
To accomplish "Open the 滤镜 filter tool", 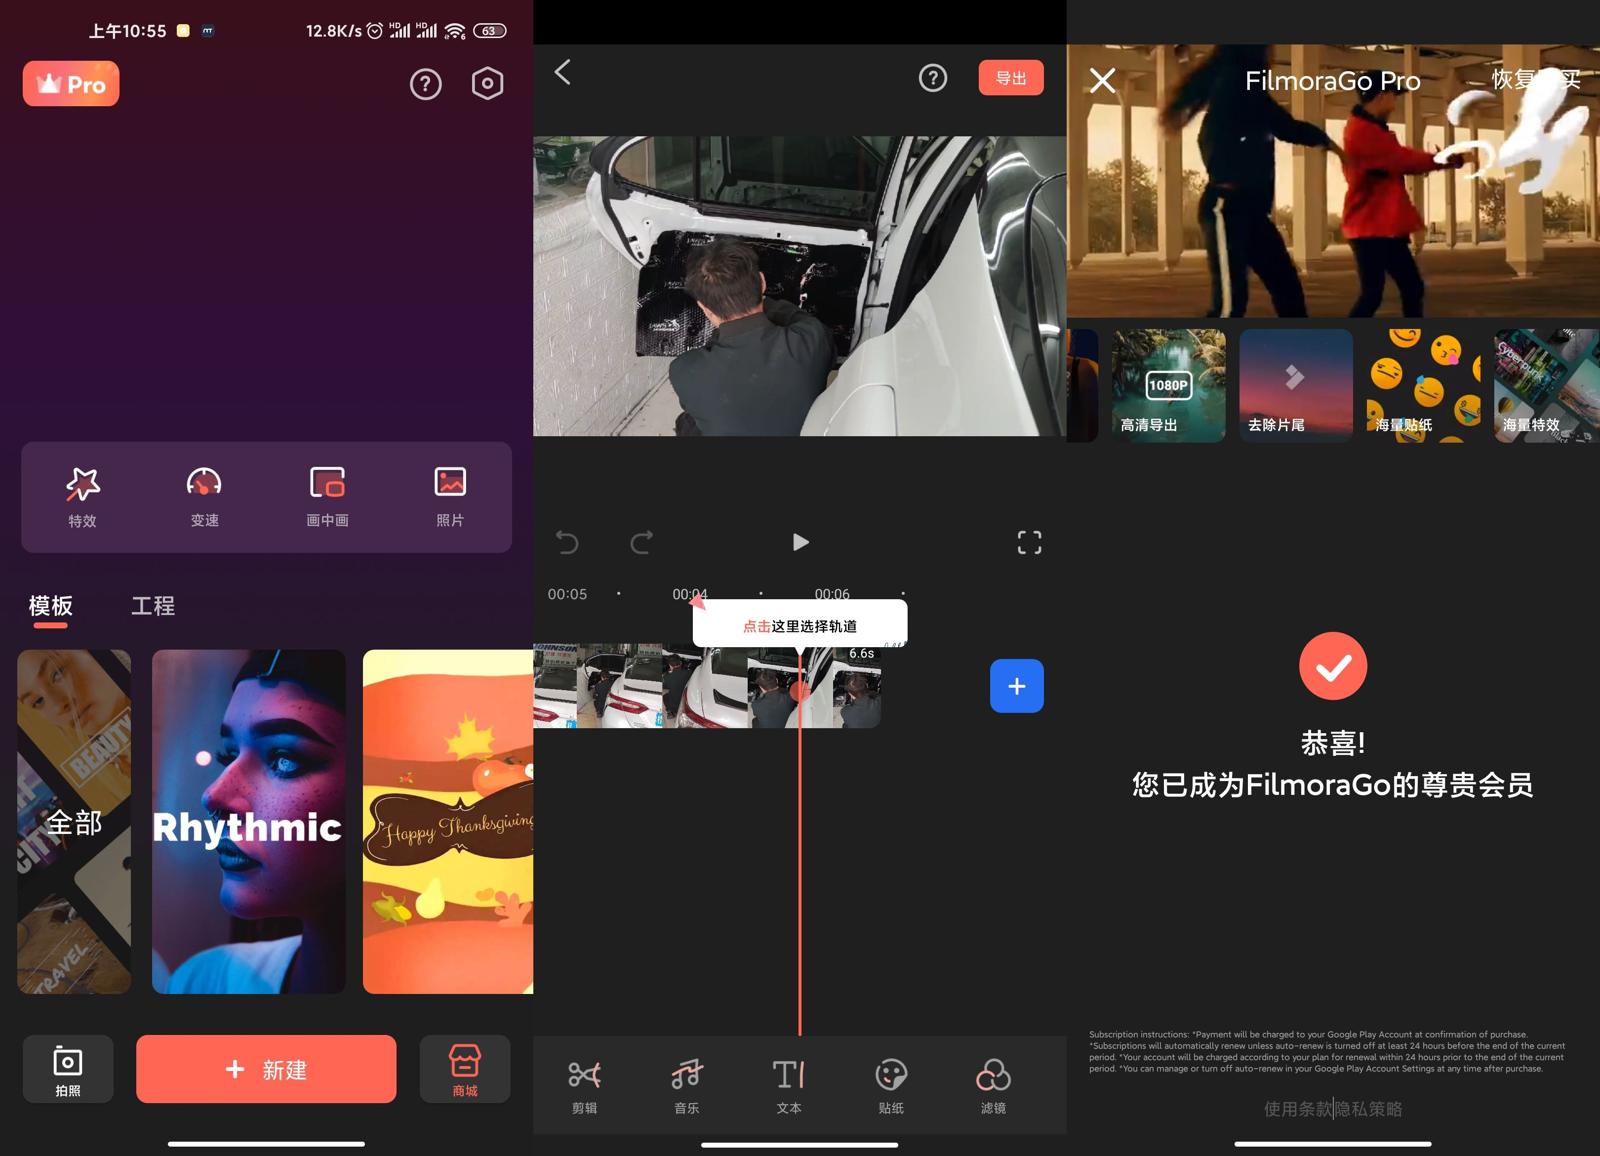I will click(993, 1086).
